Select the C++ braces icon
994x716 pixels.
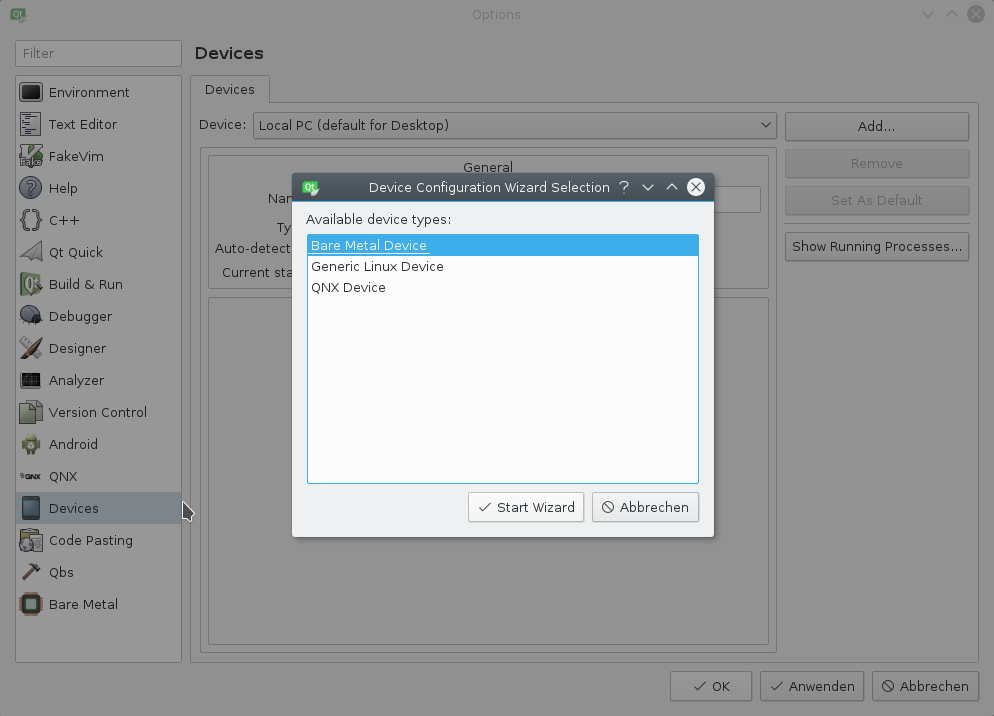(x=30, y=220)
